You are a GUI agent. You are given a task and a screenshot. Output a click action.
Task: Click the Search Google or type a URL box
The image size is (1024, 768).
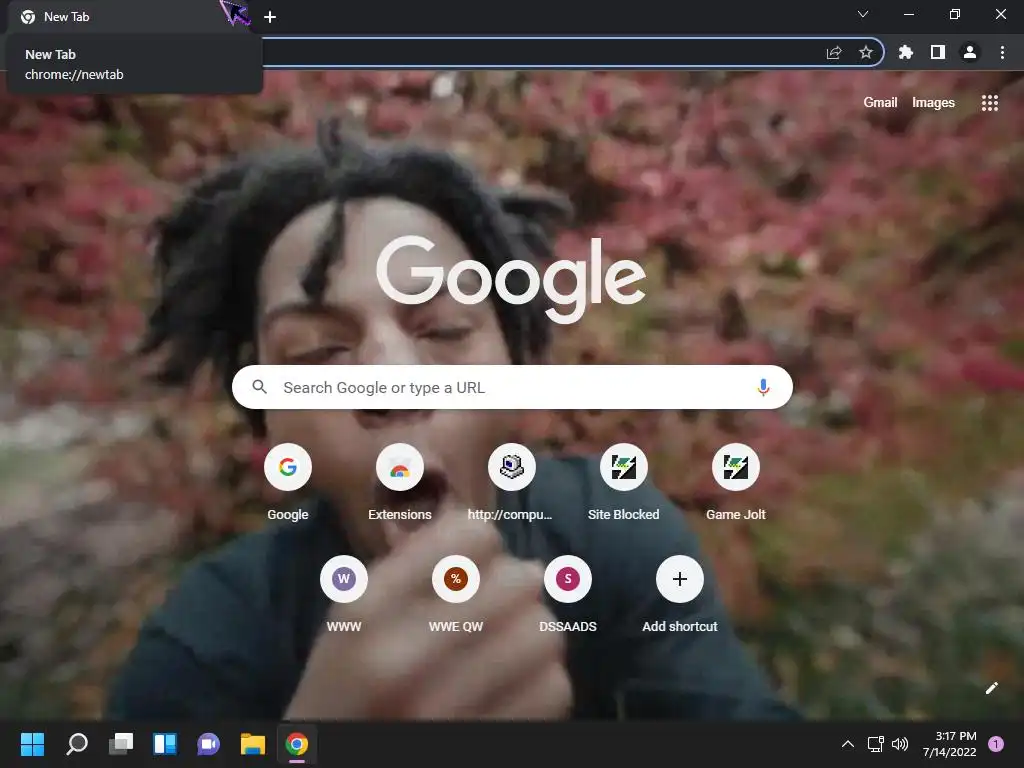click(512, 387)
